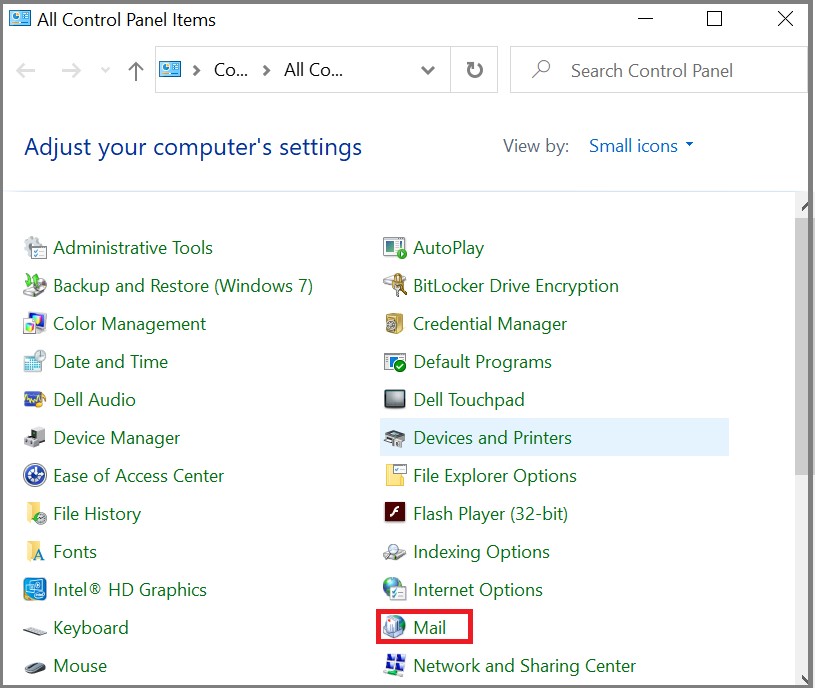Open the Keyboard link

tap(90, 628)
